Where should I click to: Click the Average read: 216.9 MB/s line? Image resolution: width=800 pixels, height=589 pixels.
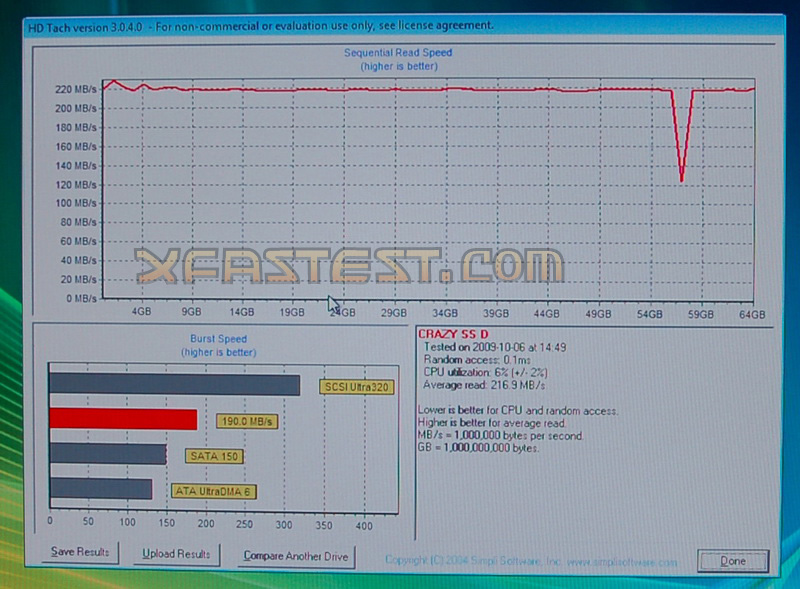(484, 385)
